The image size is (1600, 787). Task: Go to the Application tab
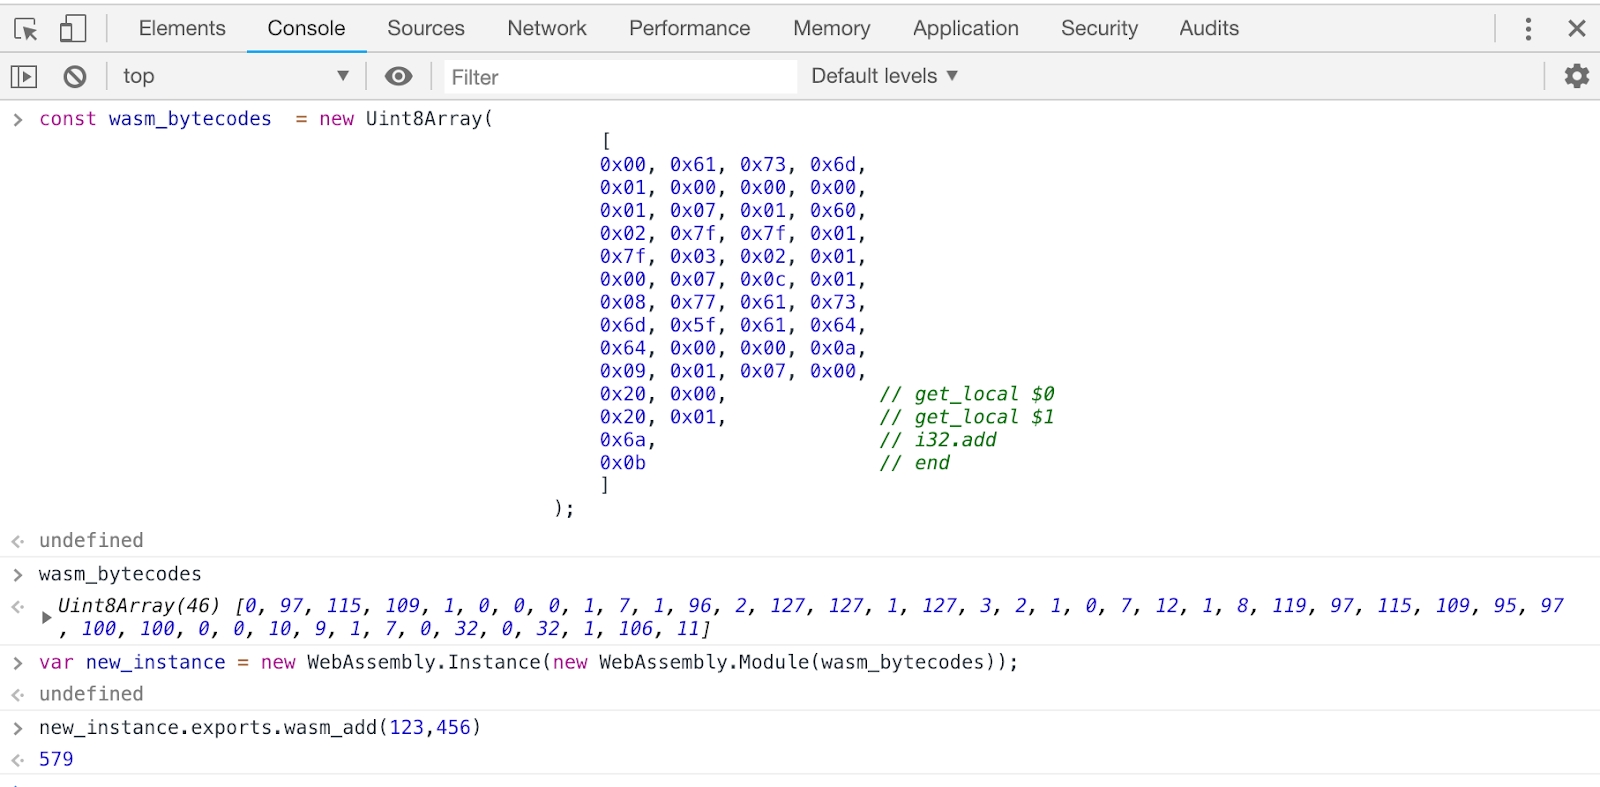(x=966, y=28)
